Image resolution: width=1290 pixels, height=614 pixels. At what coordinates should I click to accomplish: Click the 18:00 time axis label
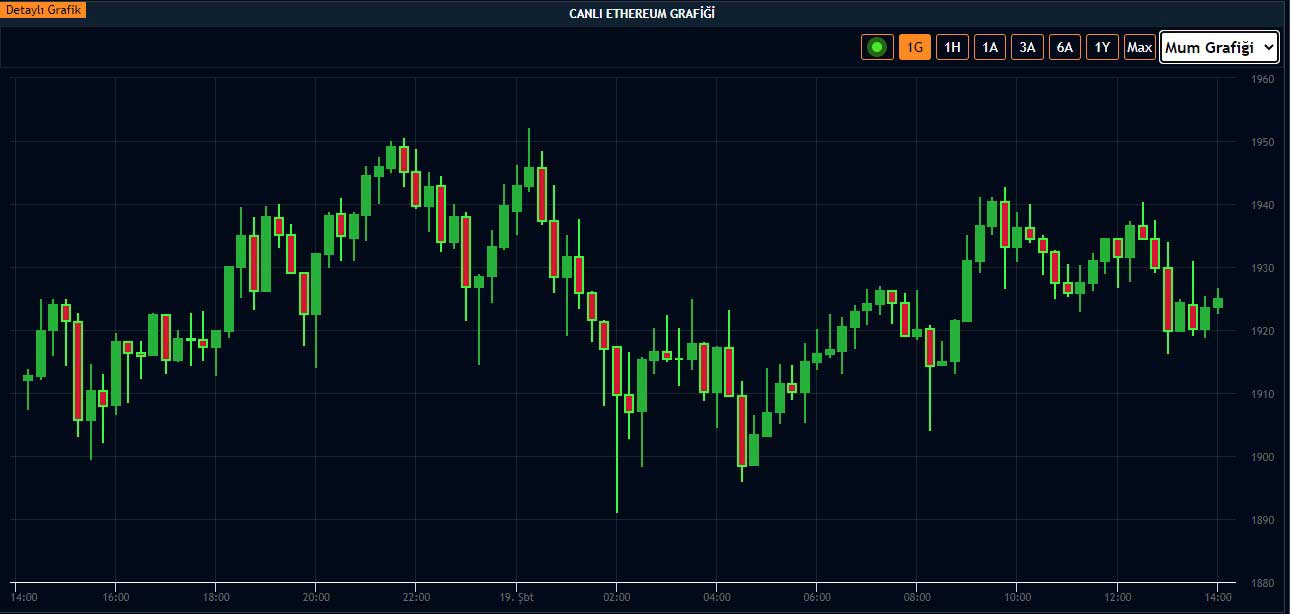click(x=216, y=597)
